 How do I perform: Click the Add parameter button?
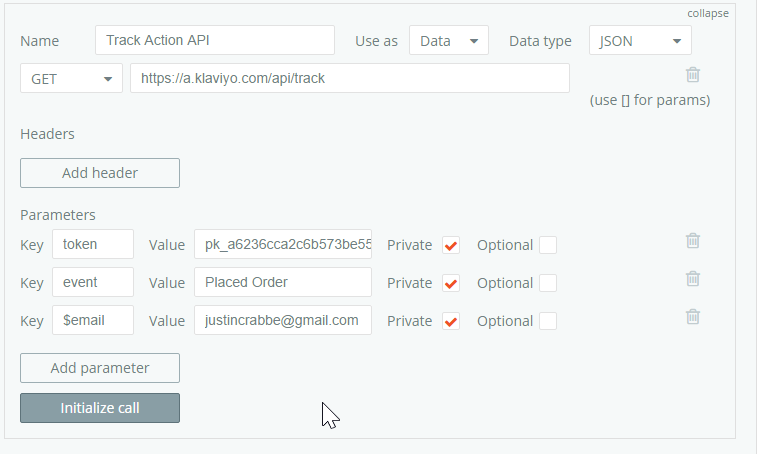click(100, 368)
